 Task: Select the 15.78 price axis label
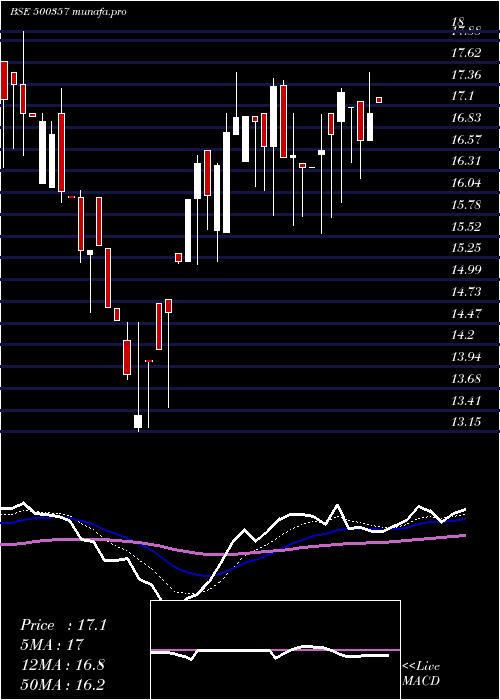(x=466, y=205)
